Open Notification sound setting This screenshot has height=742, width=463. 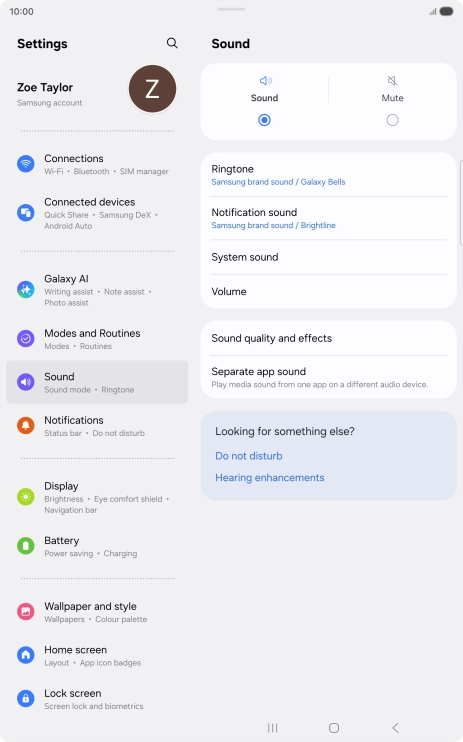click(x=329, y=218)
